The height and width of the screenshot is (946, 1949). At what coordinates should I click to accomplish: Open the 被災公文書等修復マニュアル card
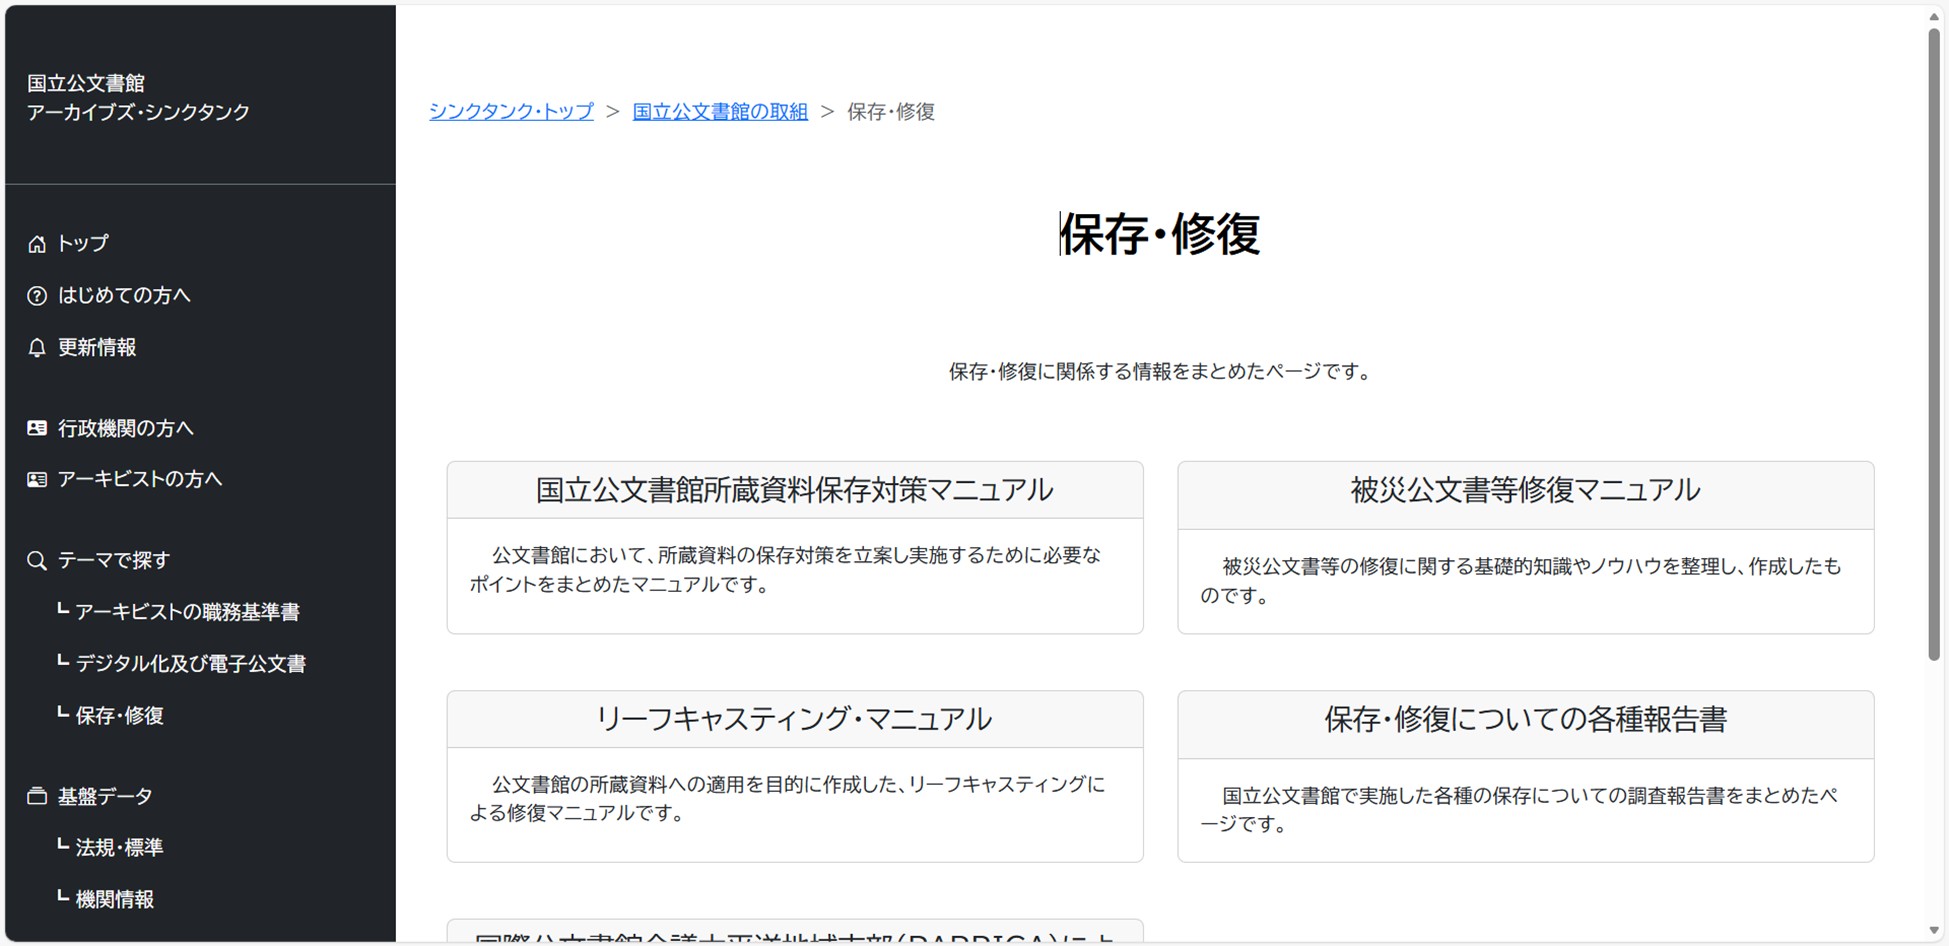coord(1525,490)
